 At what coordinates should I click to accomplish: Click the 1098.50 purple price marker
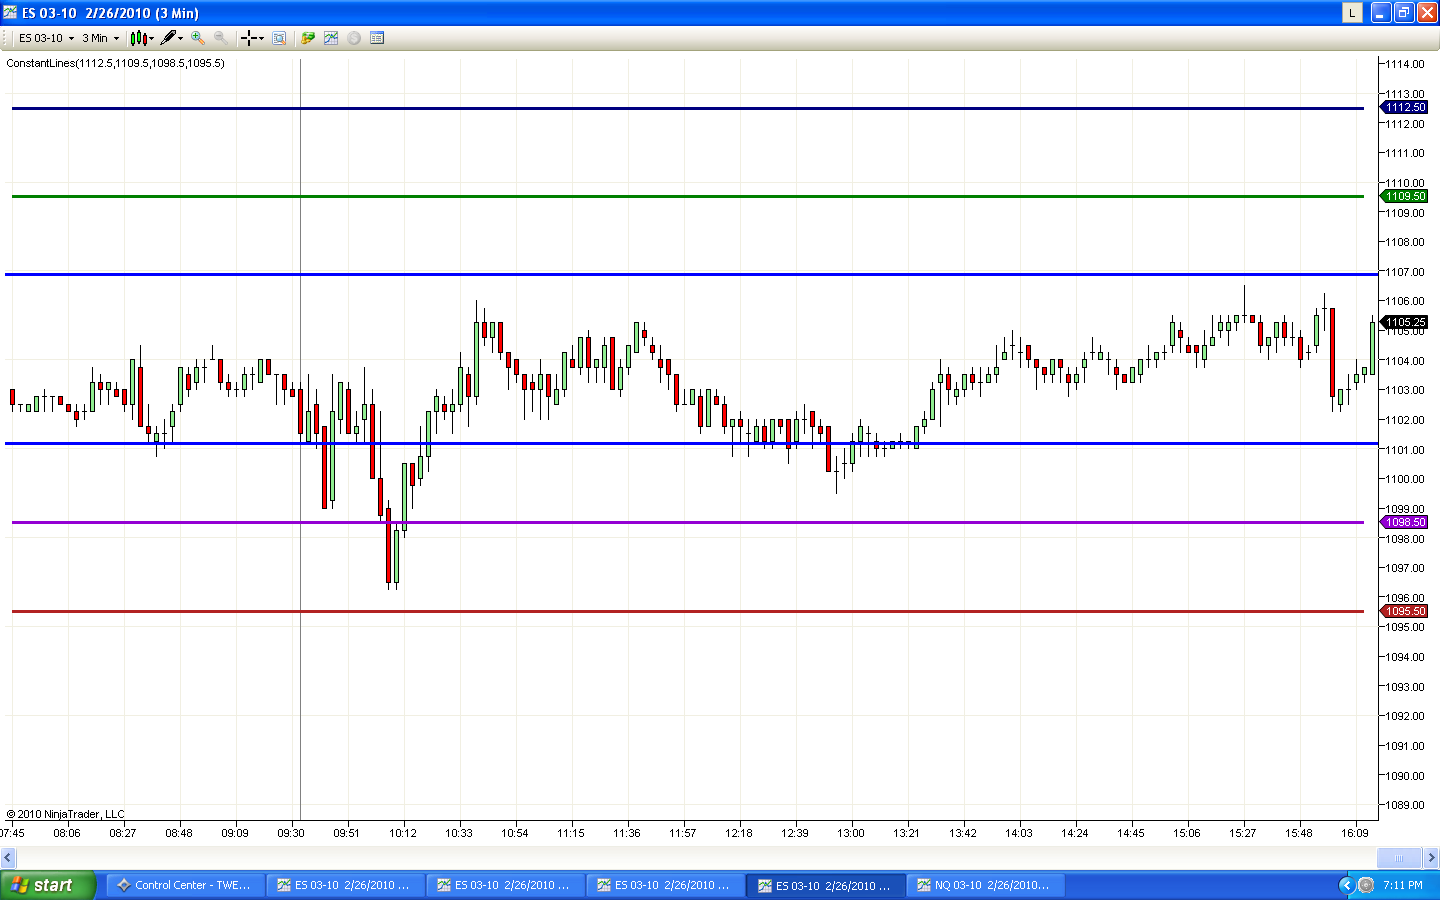(1404, 522)
